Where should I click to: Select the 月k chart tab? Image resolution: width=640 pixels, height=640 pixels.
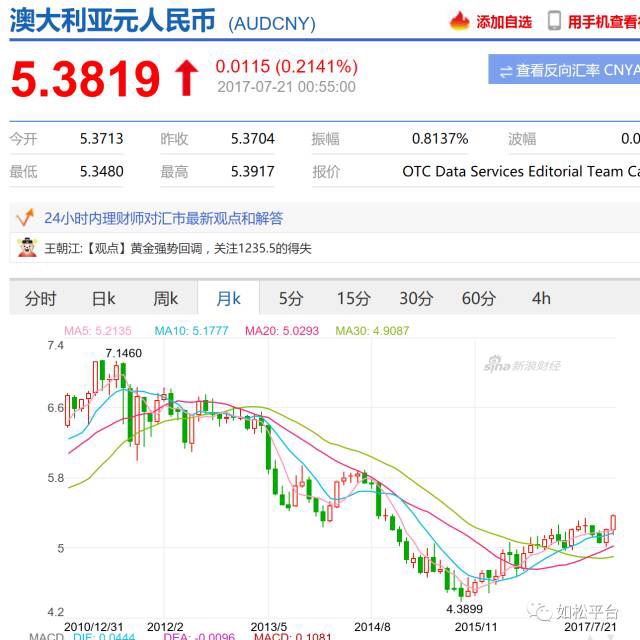coord(229,298)
